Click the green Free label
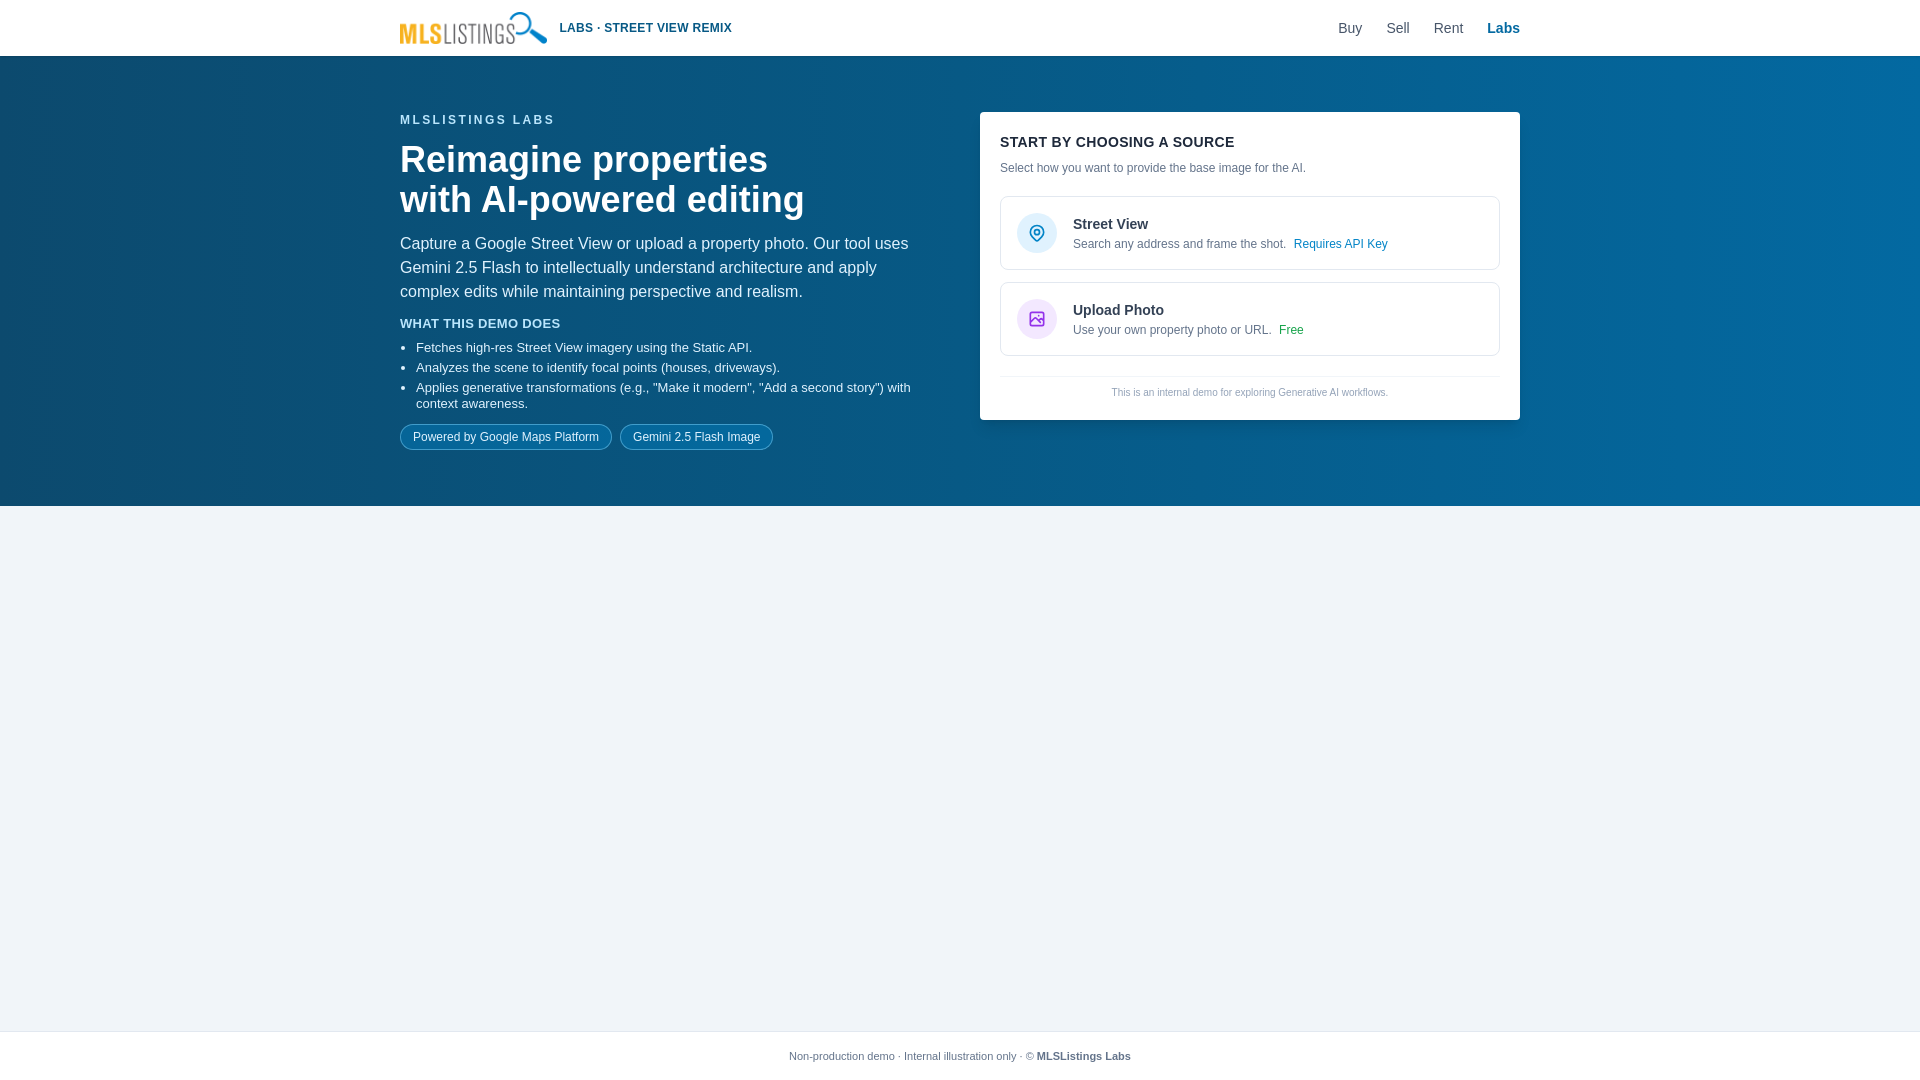Viewport: 1920px width, 1080px height. 1291,330
